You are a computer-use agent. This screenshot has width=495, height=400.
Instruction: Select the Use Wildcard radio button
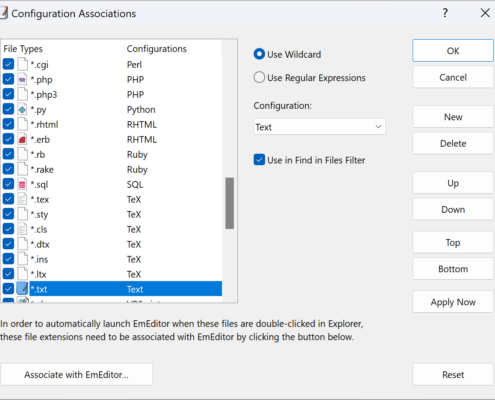click(259, 54)
